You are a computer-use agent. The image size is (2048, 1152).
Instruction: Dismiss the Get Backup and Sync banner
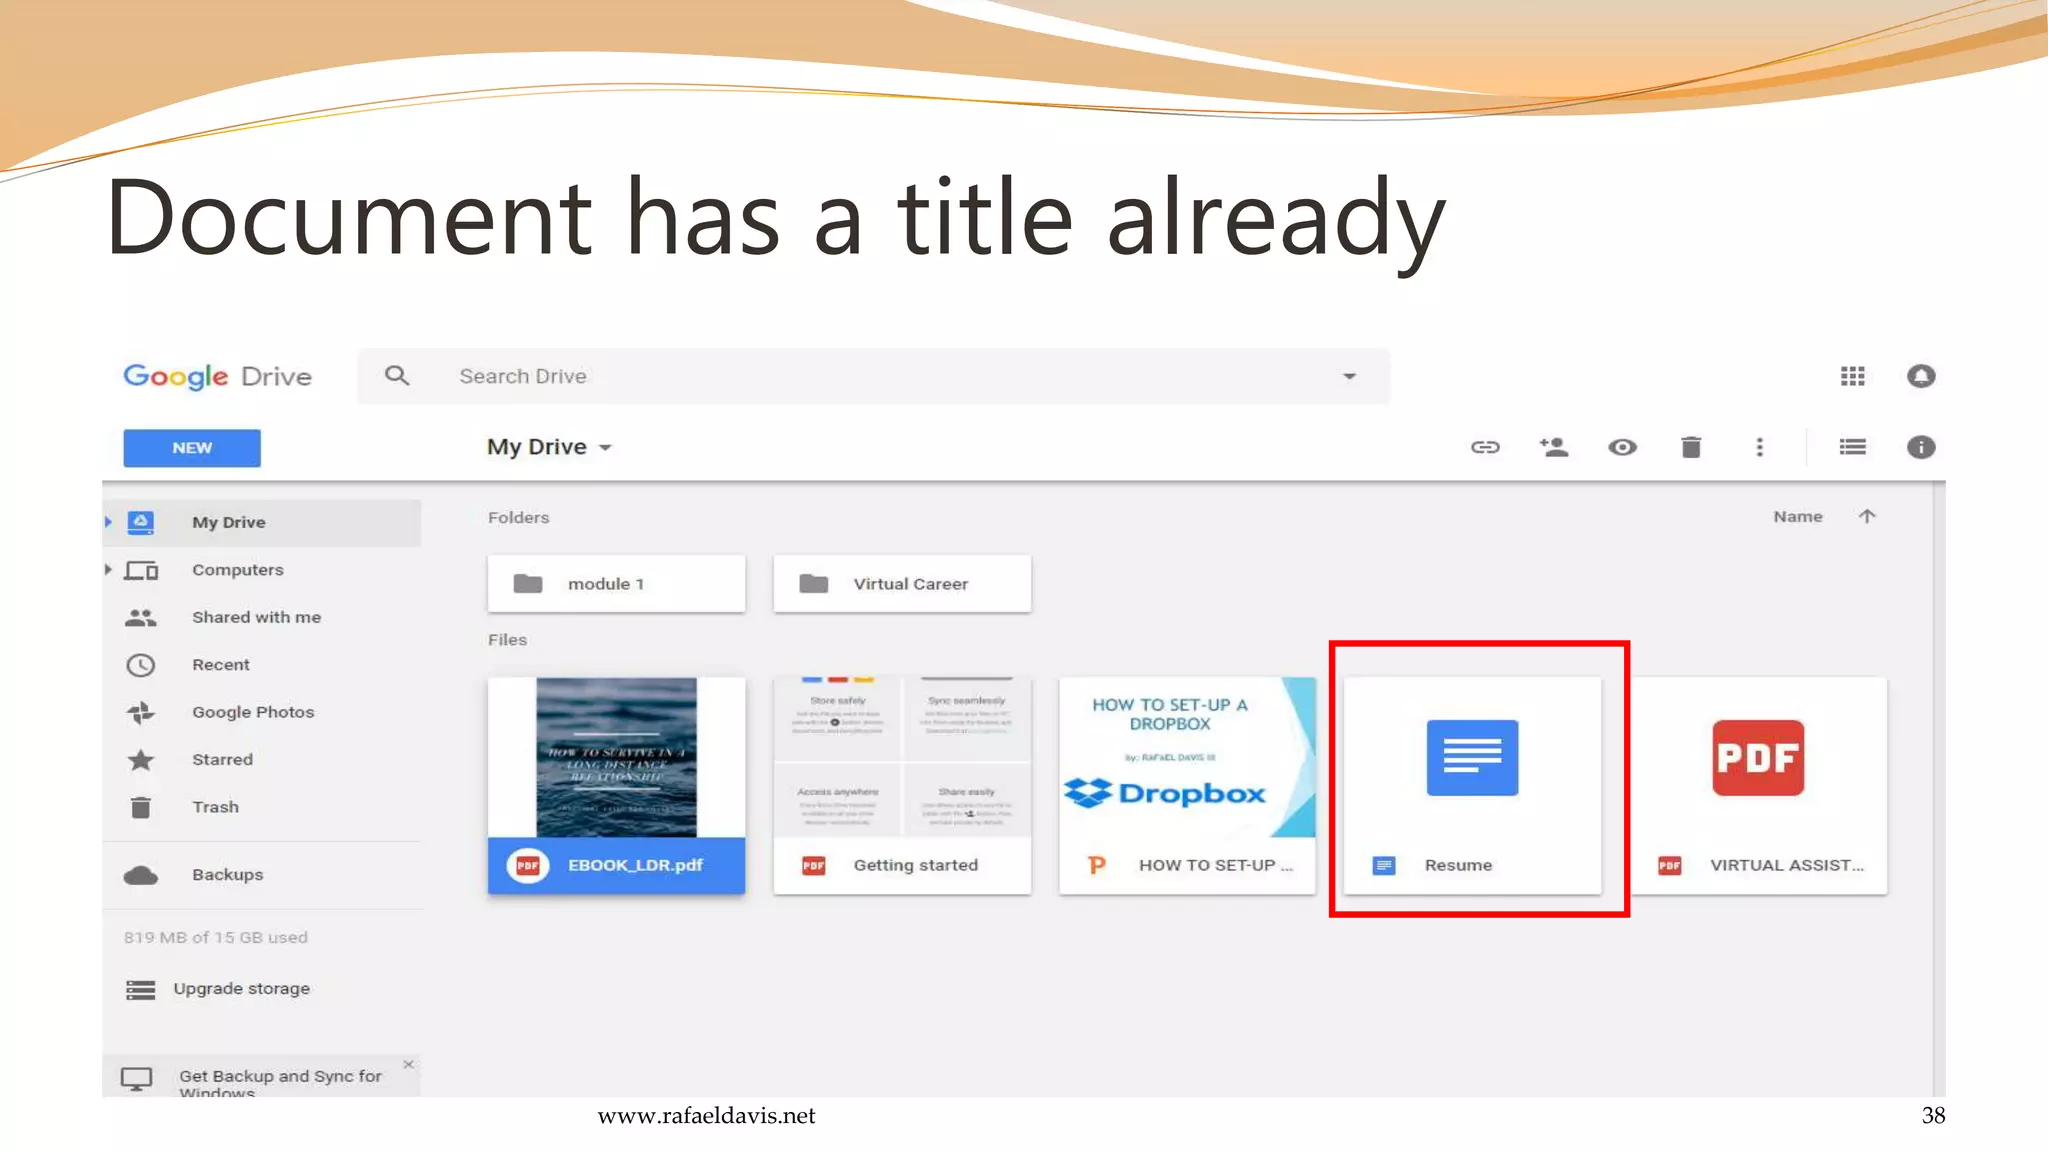click(x=408, y=1064)
